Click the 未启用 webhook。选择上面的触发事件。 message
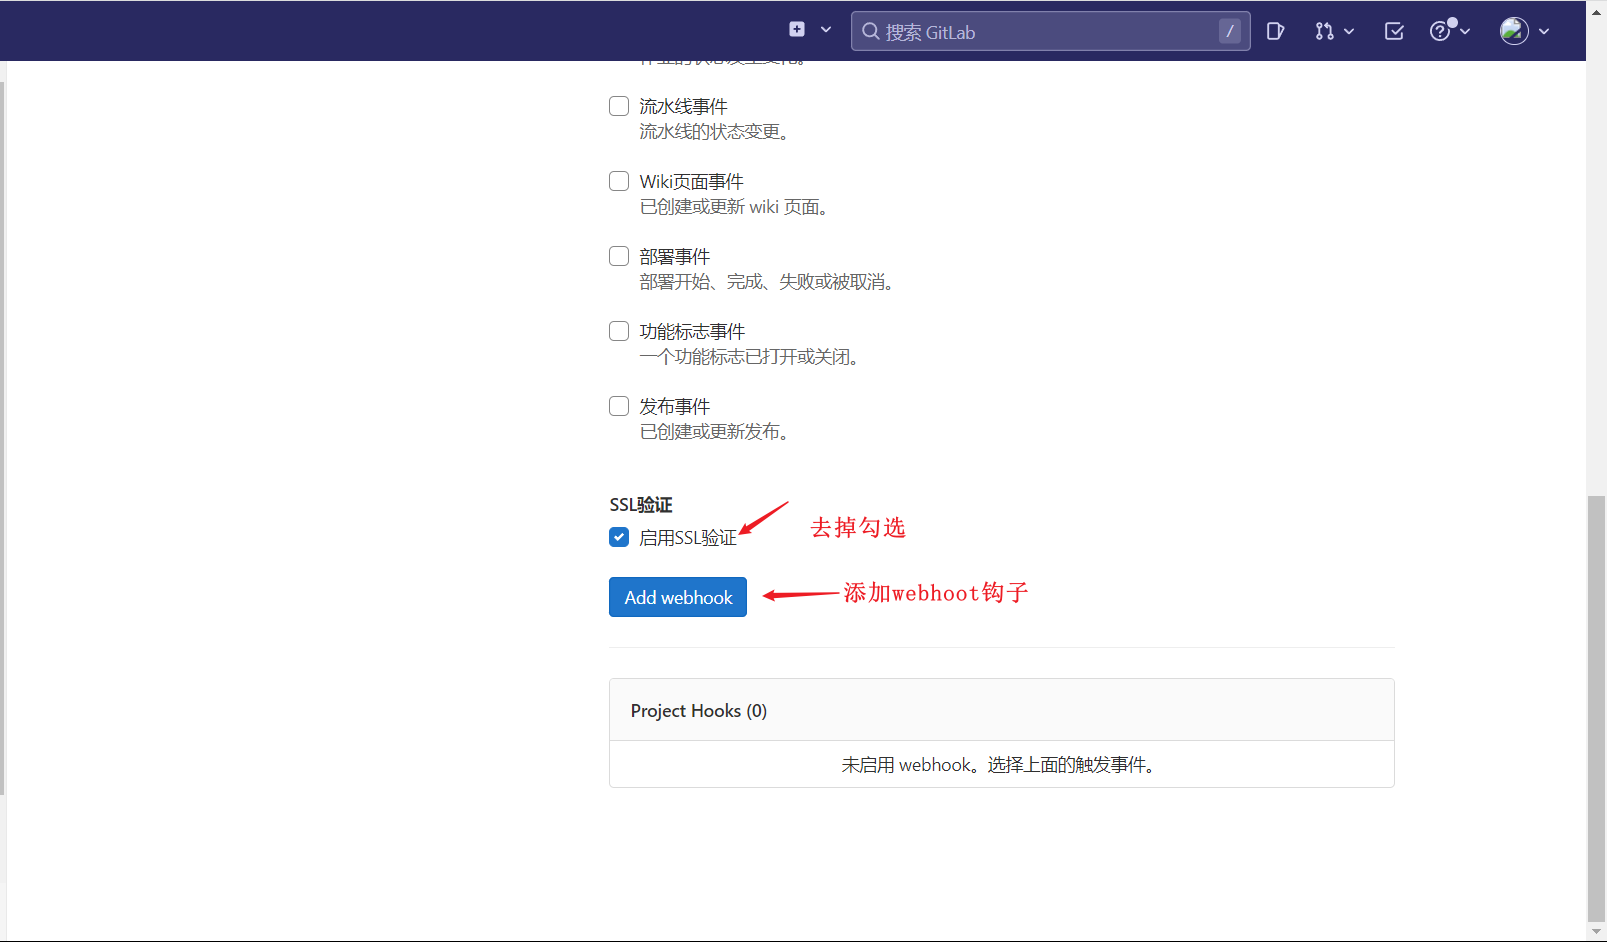This screenshot has width=1607, height=942. [1000, 765]
